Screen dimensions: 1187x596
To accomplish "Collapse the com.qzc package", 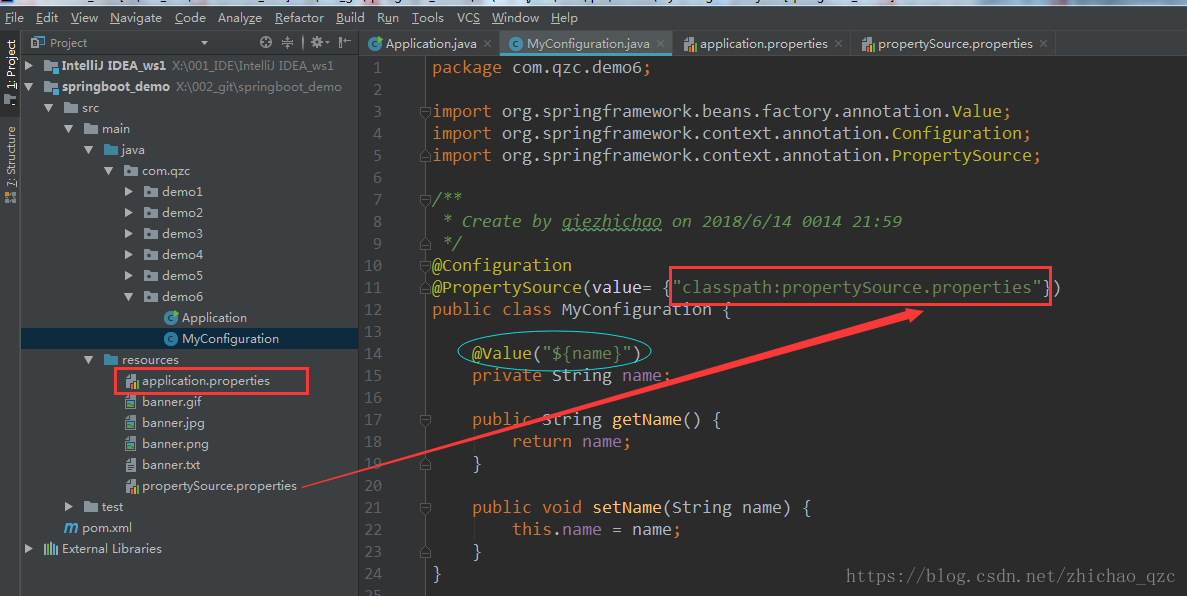I will click(109, 170).
